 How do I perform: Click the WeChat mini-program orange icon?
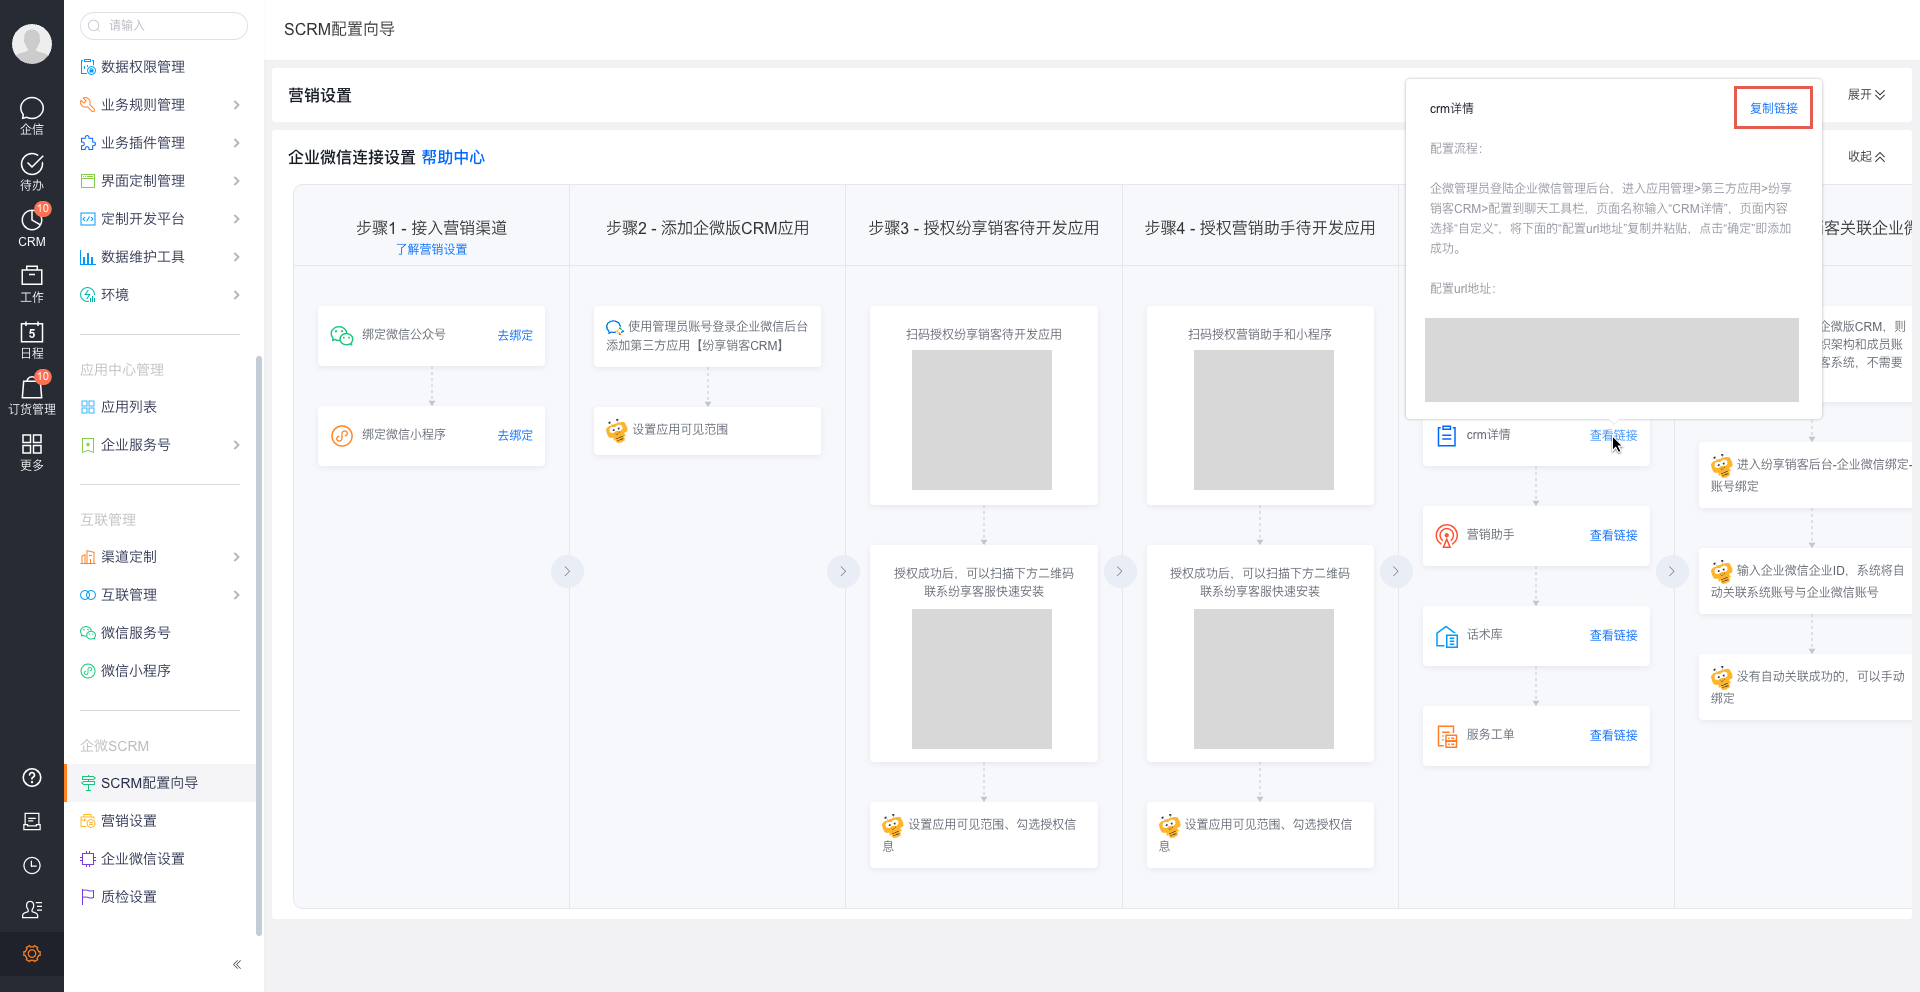342,435
